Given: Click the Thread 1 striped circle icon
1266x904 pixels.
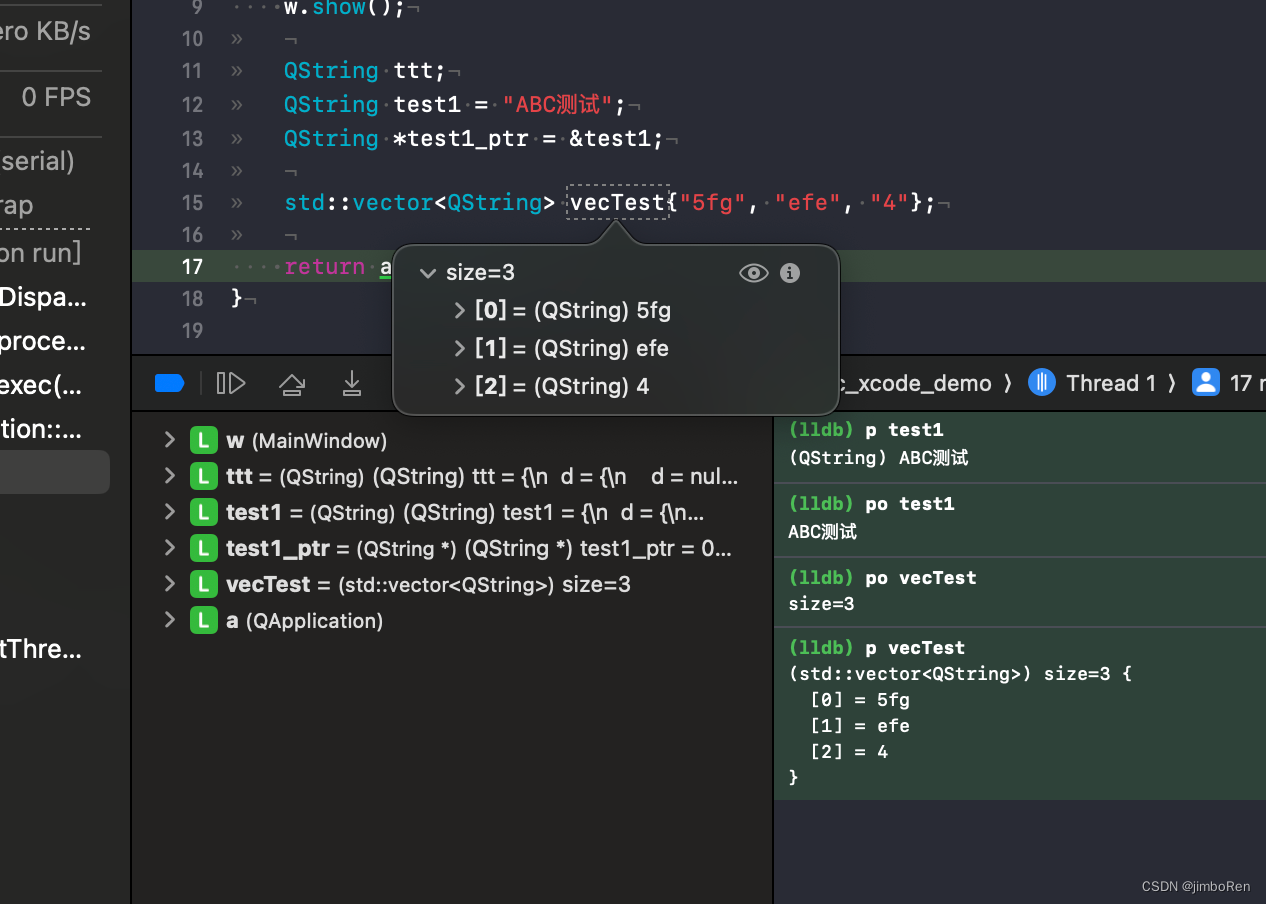Looking at the screenshot, I should pyautogui.click(x=1042, y=383).
